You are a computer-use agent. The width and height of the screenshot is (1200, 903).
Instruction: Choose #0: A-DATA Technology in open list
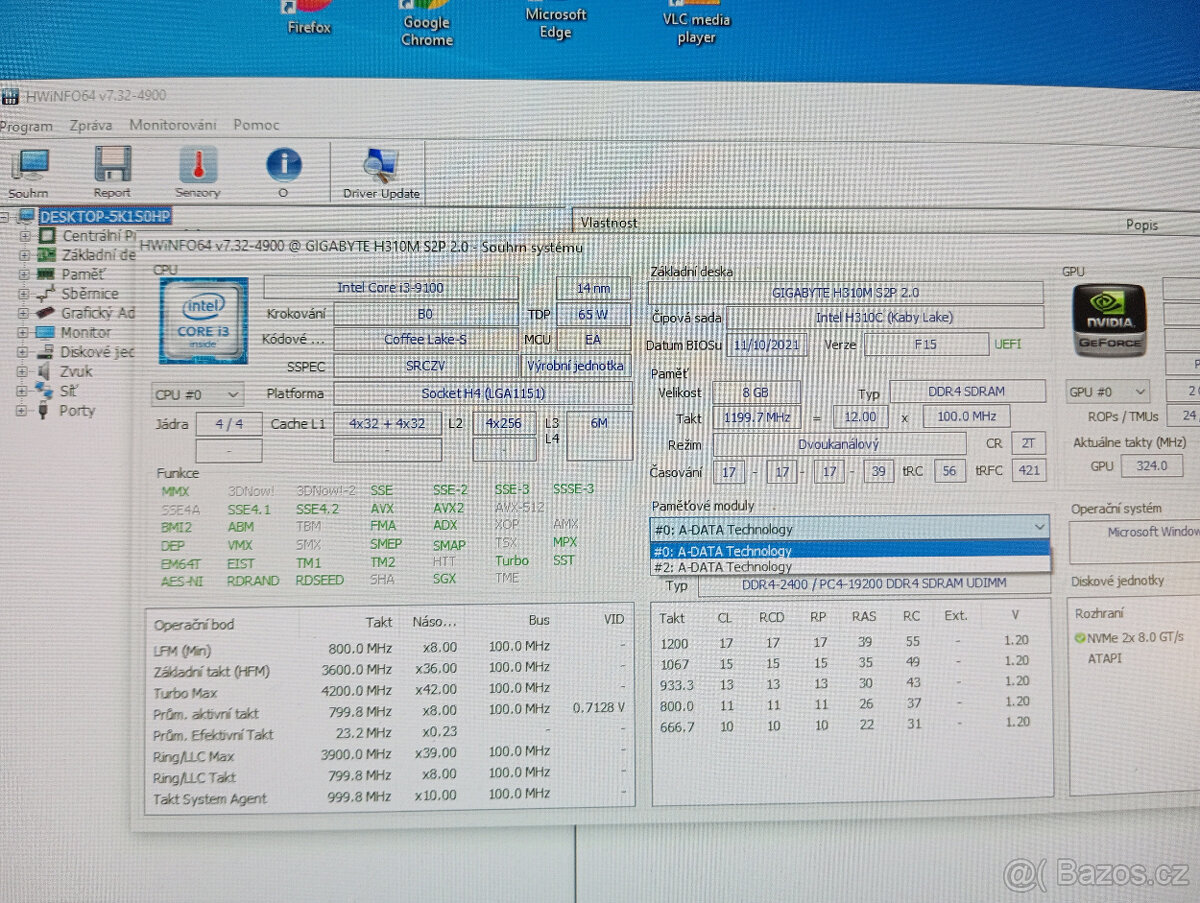[850, 550]
